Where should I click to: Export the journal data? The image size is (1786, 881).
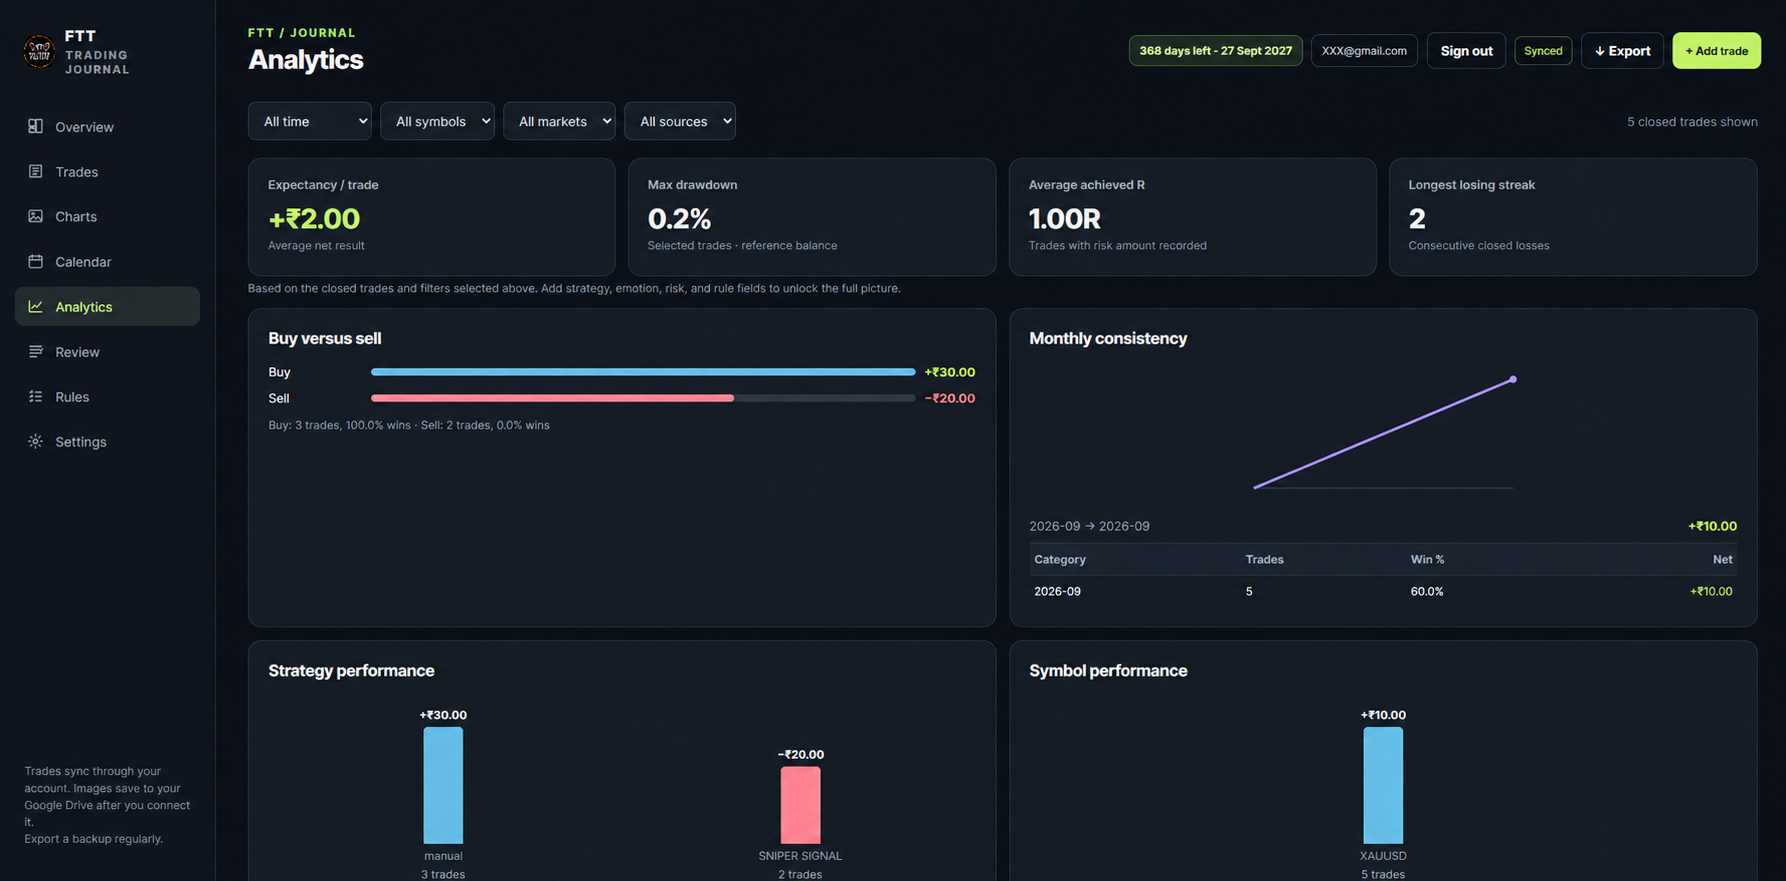pyautogui.click(x=1622, y=51)
